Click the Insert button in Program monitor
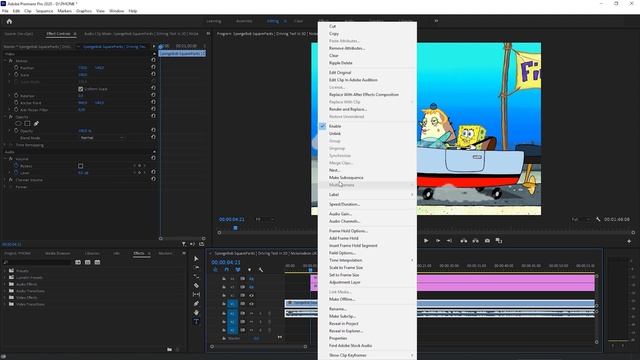Viewport: 640px width, 360px height. pyautogui.click(x=464, y=241)
